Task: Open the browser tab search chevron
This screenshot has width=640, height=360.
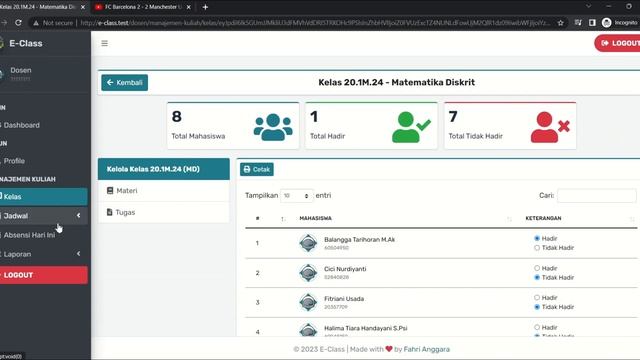Action: (x=588, y=7)
